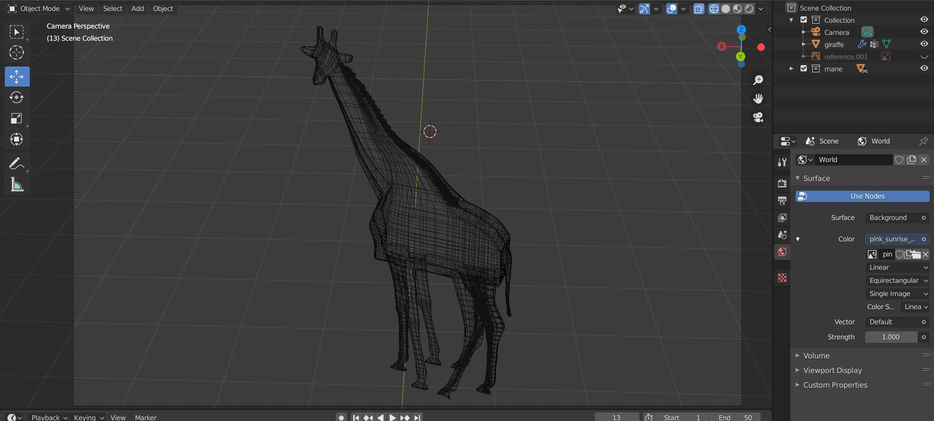934x421 pixels.
Task: Toggle camera view with camera icon
Action: [x=758, y=117]
